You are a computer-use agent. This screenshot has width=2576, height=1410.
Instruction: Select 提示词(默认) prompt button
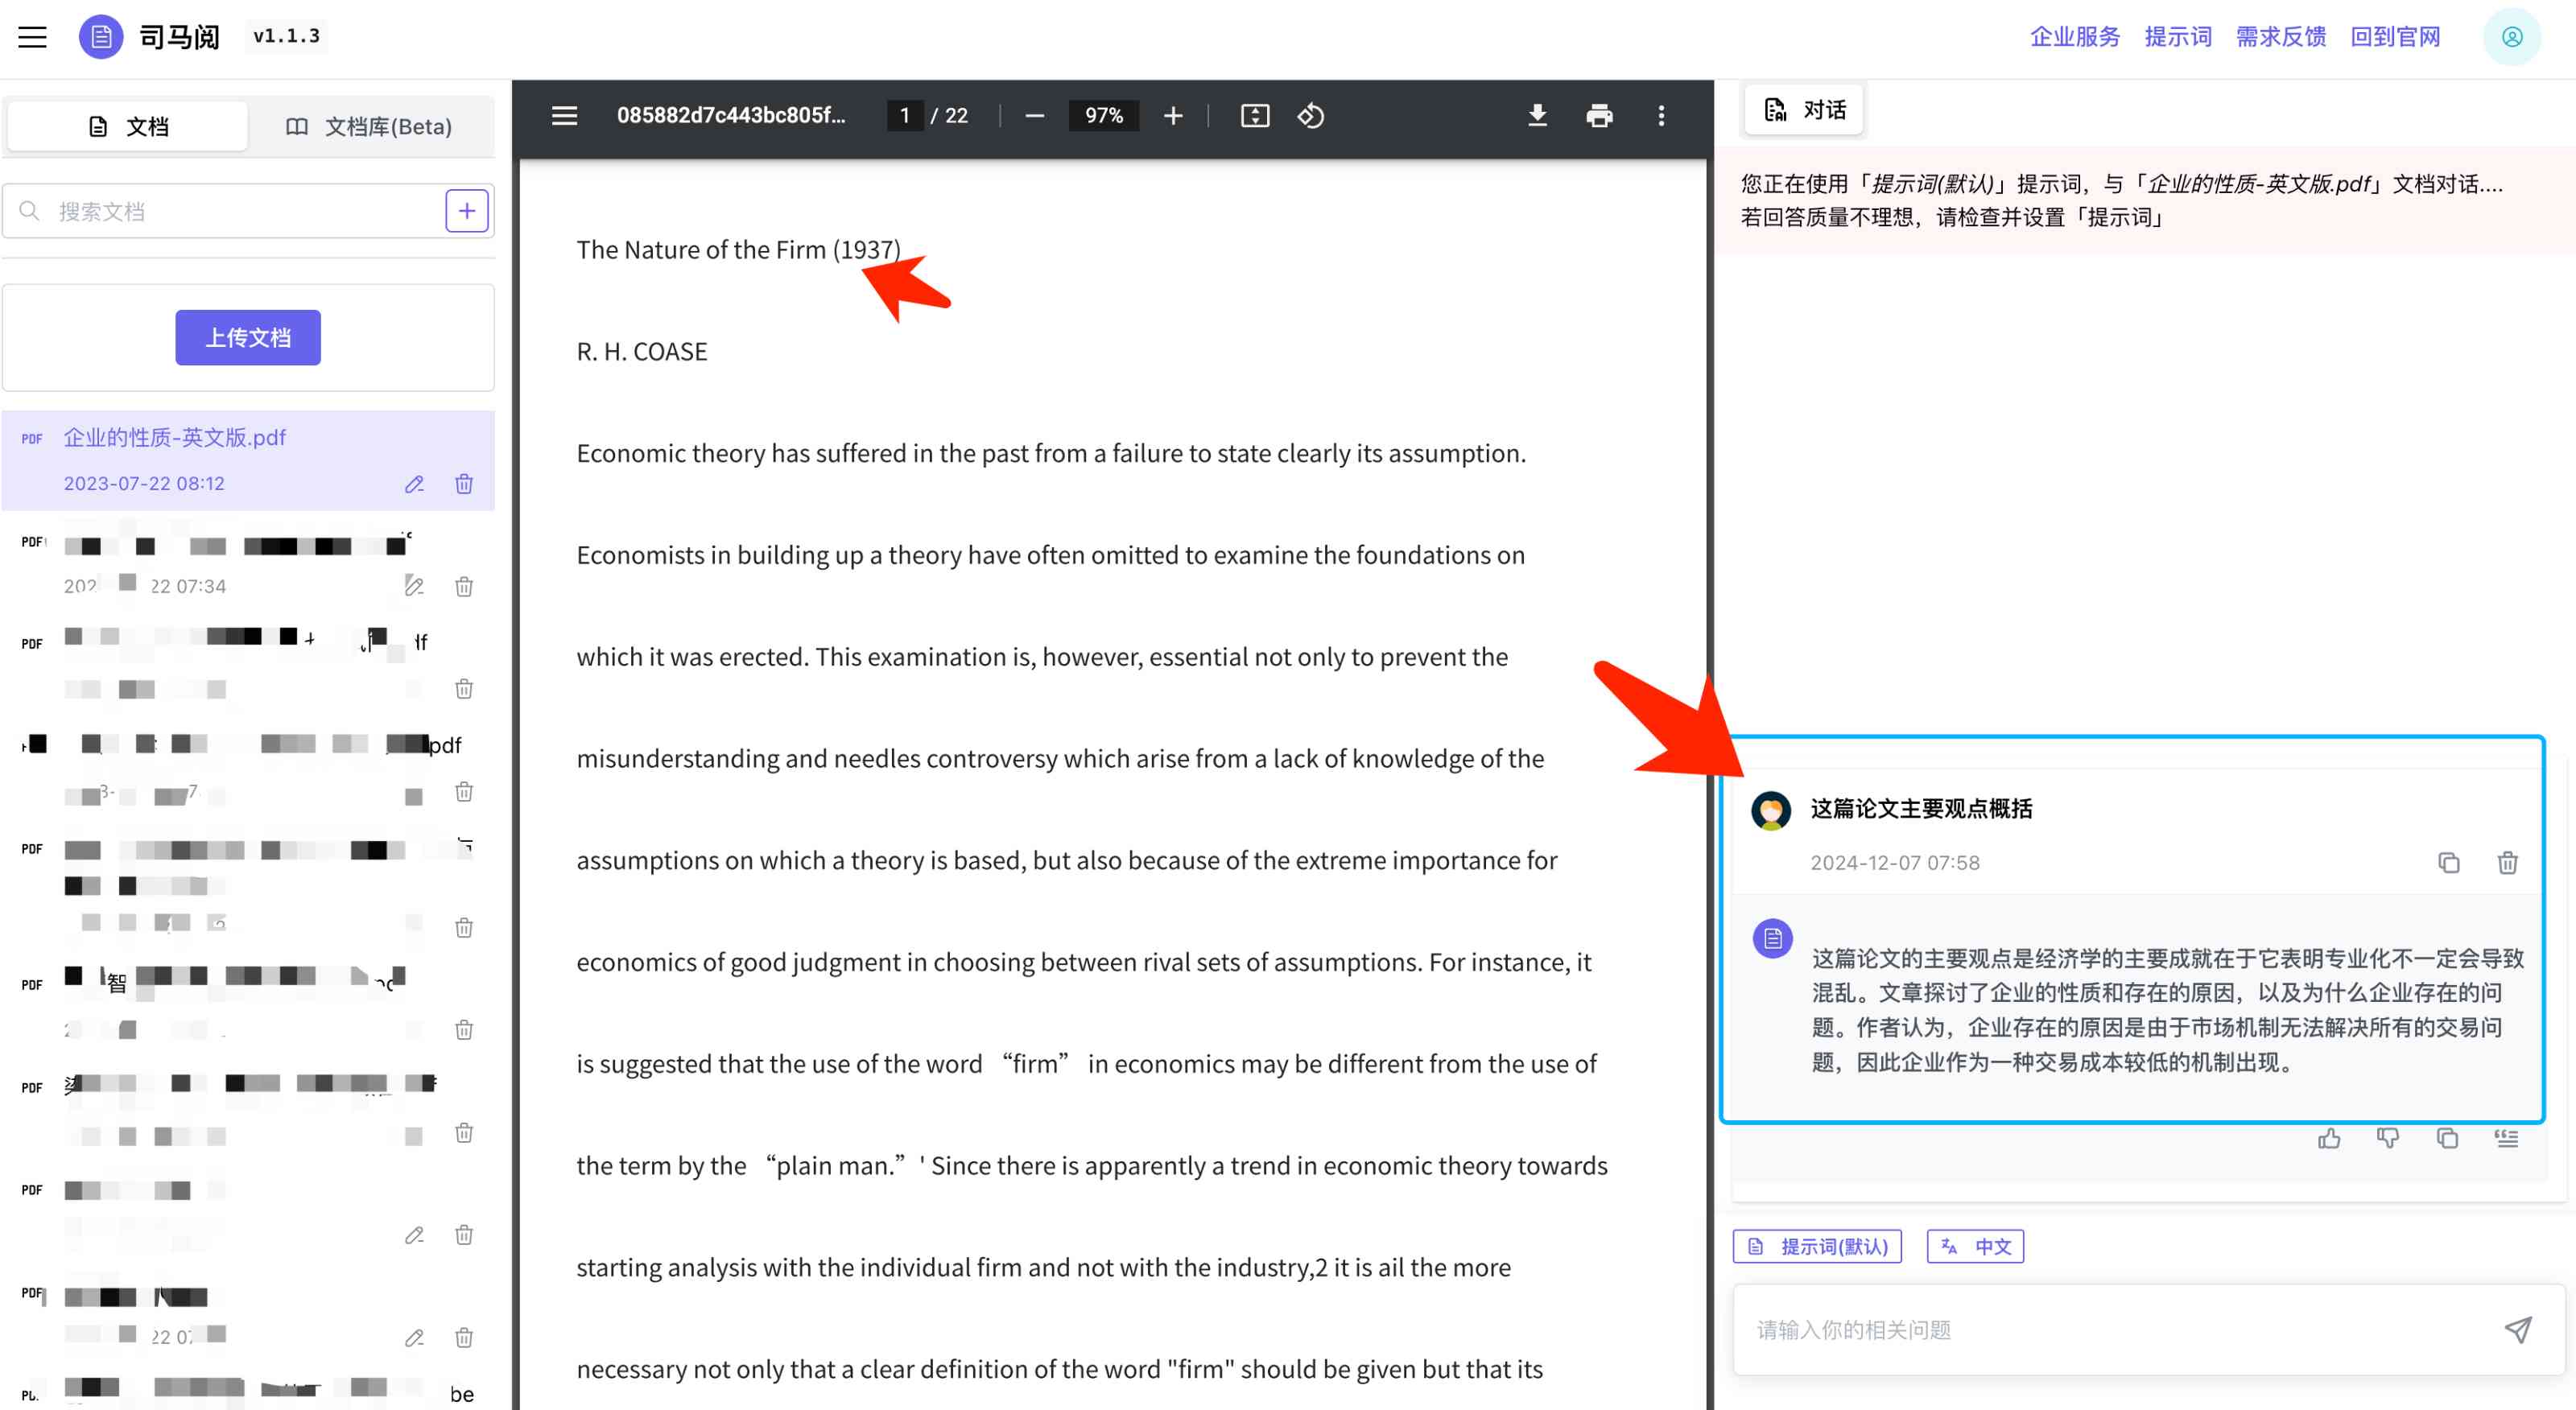(x=1817, y=1246)
